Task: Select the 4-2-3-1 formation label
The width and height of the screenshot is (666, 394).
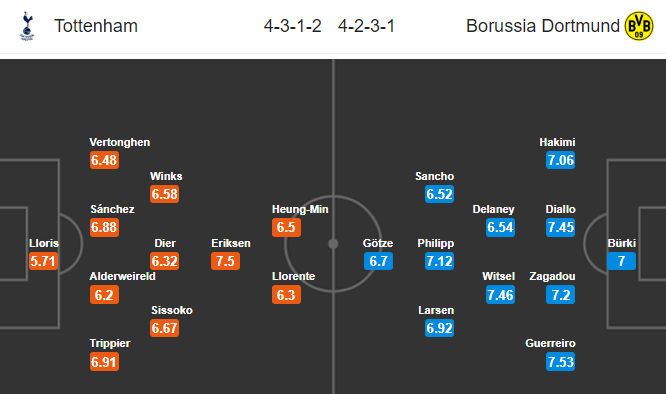Action: pos(367,26)
